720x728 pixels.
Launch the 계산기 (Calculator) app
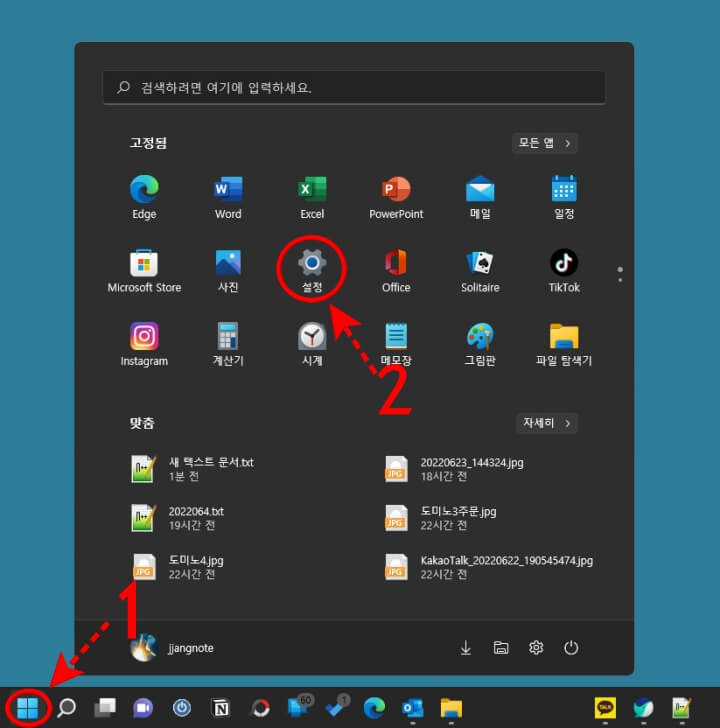click(x=228, y=344)
